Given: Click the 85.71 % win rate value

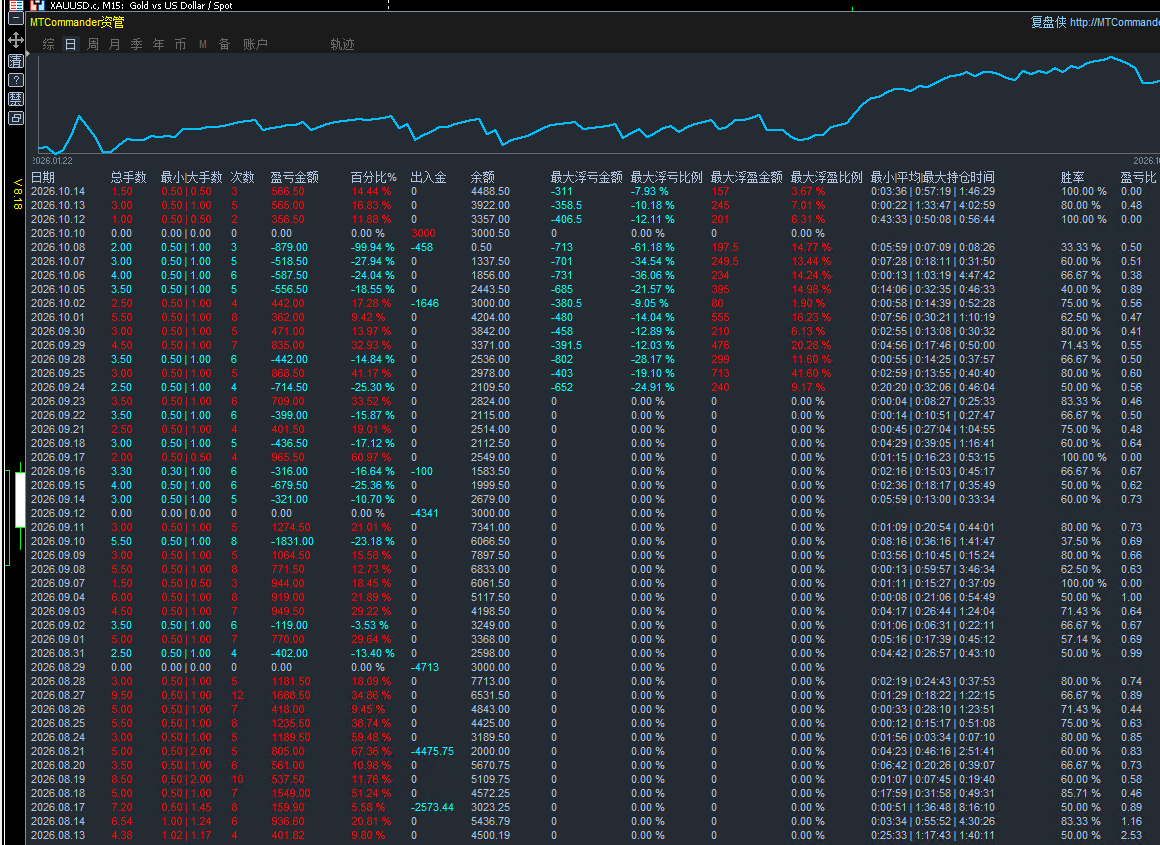Looking at the screenshot, I should [1081, 793].
